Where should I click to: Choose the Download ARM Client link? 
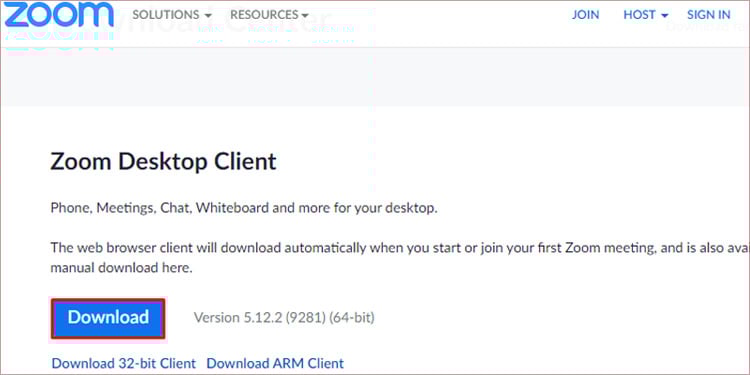pos(275,363)
